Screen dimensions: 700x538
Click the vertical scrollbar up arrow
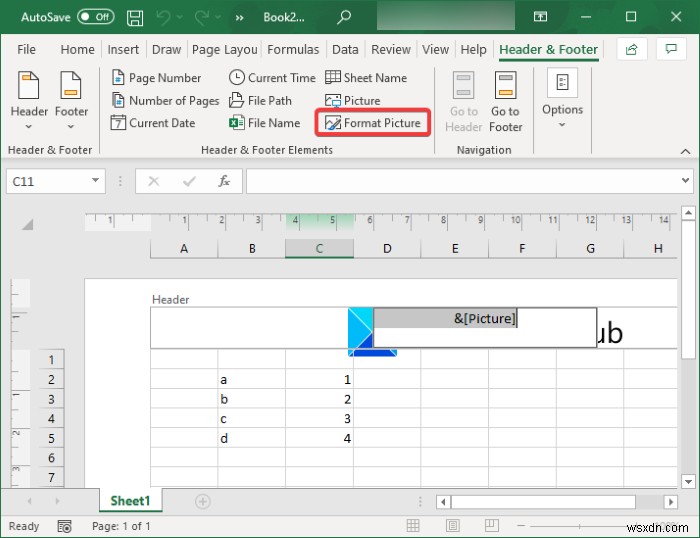tap(688, 213)
